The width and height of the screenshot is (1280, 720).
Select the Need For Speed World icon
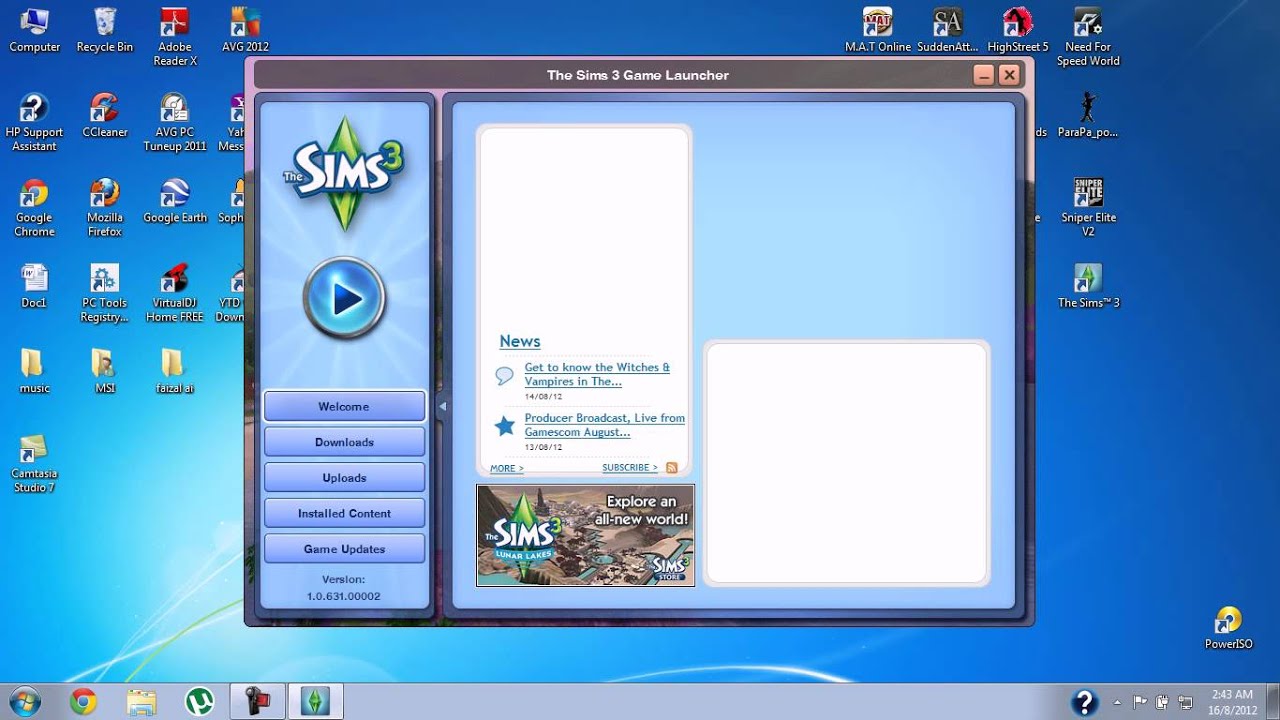click(1088, 37)
